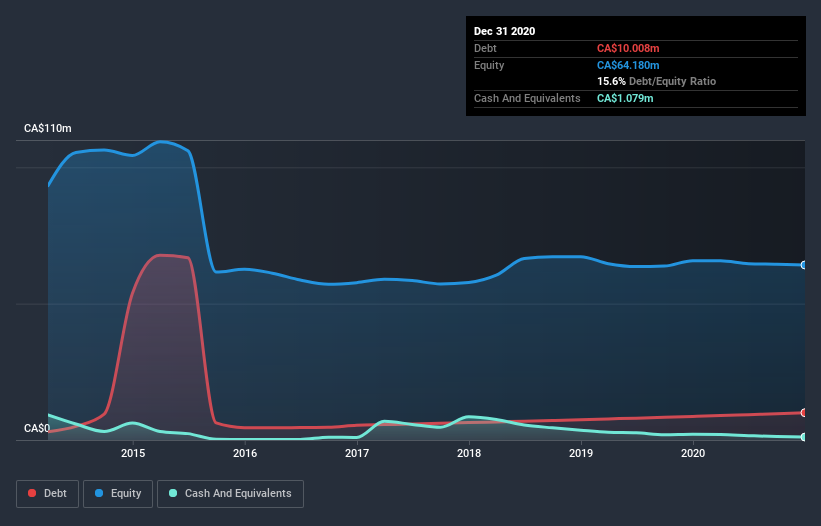
Task: Toggle the Equity series legend button
Action: point(118,494)
